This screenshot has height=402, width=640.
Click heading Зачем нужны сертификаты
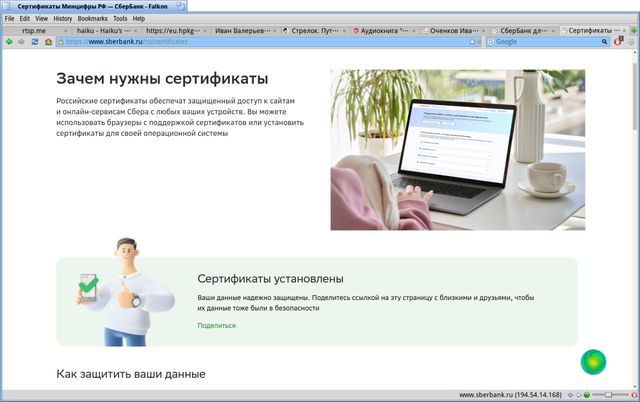(162, 78)
